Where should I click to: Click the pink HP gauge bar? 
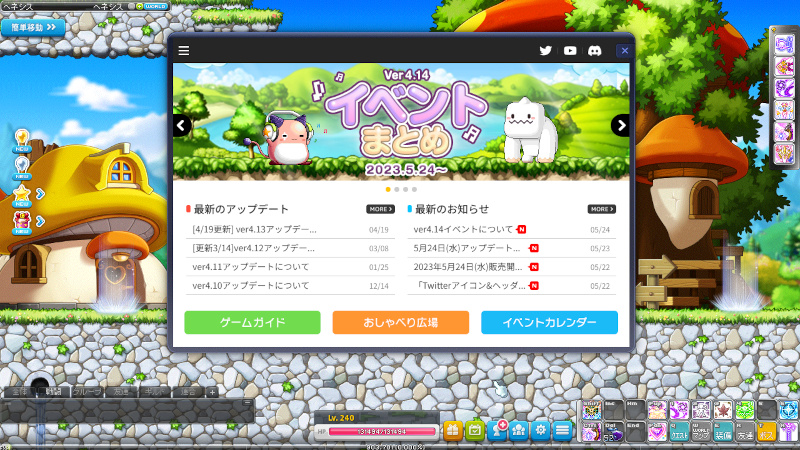pos(382,432)
